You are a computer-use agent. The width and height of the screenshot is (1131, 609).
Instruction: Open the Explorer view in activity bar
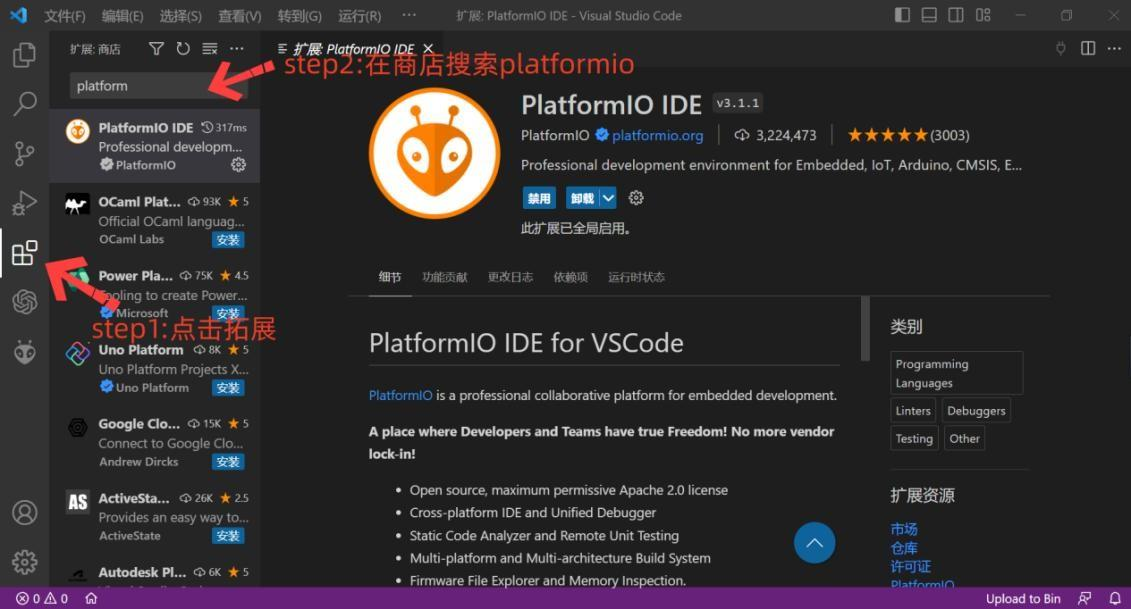coord(24,55)
